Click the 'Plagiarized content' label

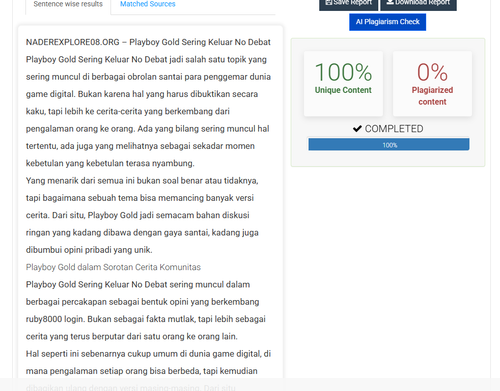(x=432, y=96)
